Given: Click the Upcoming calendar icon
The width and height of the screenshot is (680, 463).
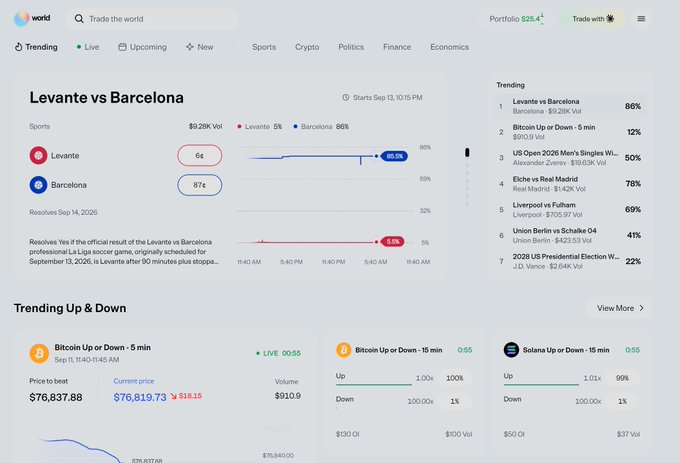Looking at the screenshot, I should [122, 47].
